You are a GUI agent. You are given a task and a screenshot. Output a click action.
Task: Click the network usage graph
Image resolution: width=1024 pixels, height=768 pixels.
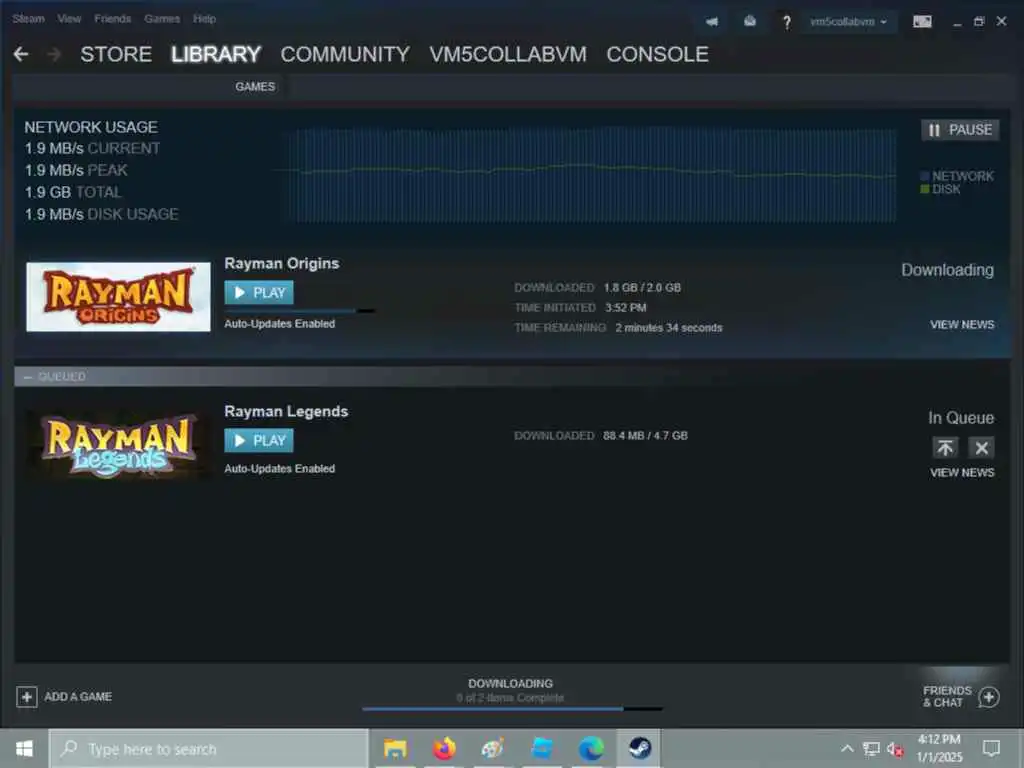591,175
